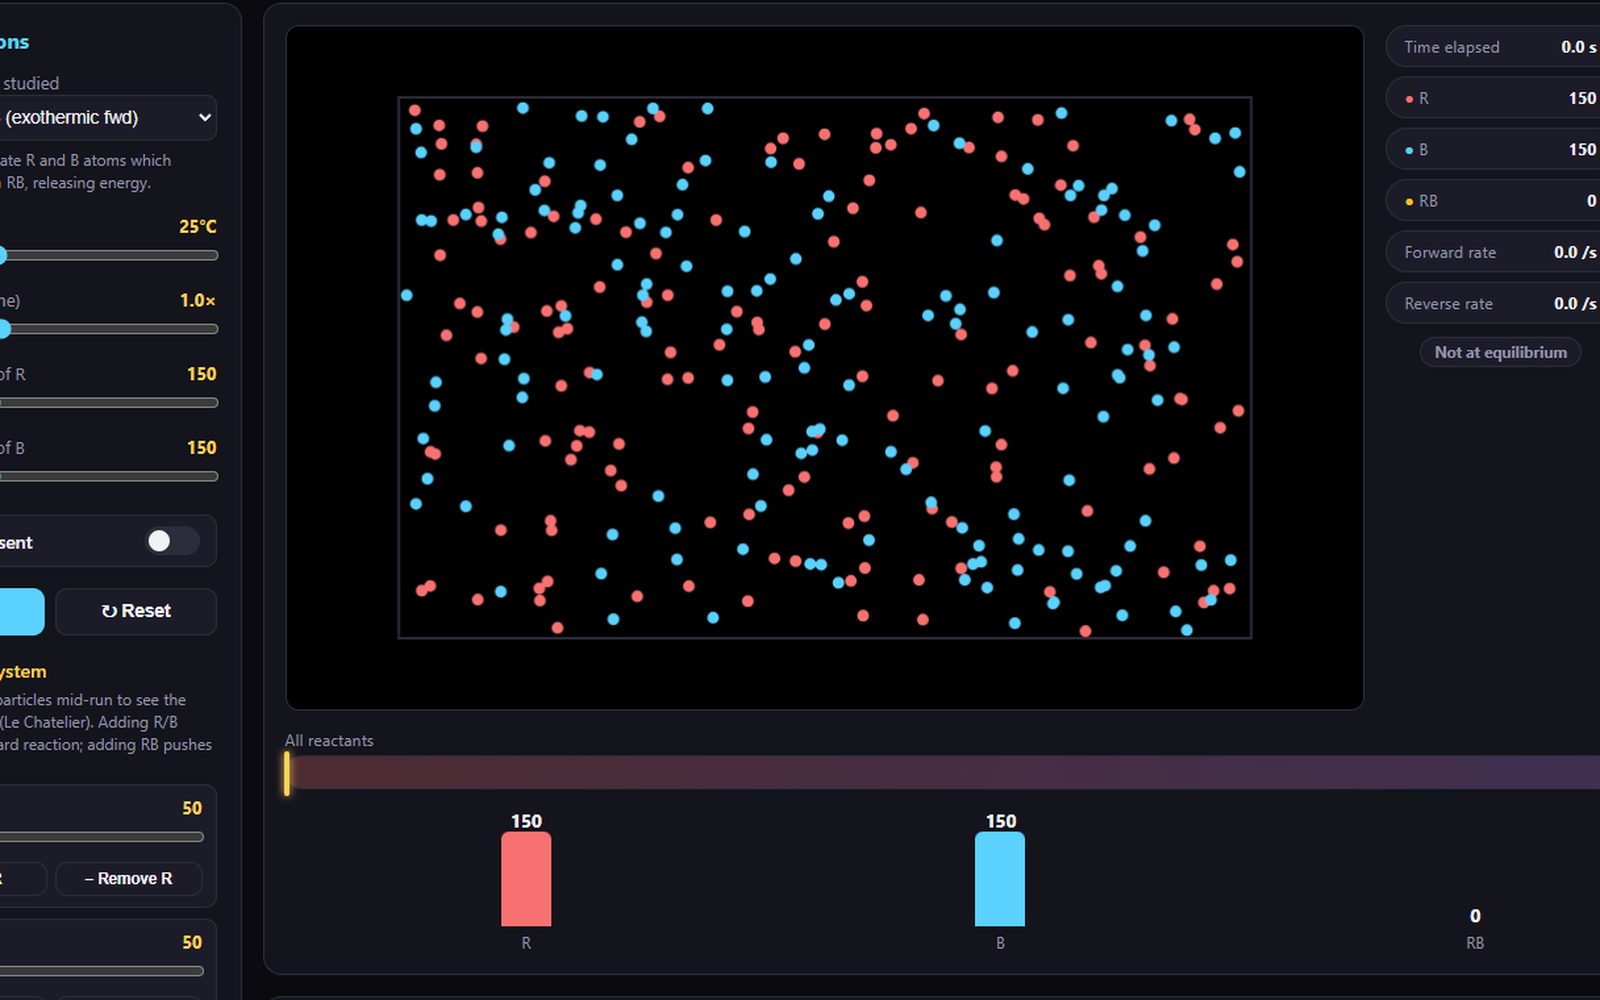Click the blue B bar in the chart
Image resolution: width=1600 pixels, height=1000 pixels.
coord(1000,879)
